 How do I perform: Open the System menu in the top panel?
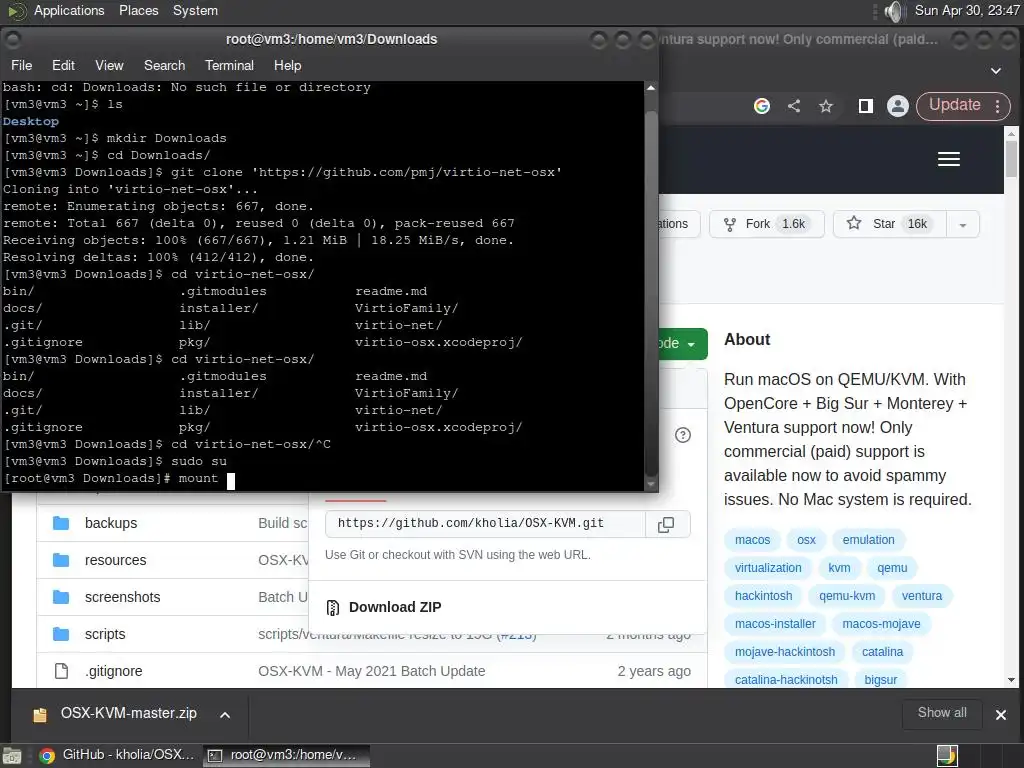coord(195,10)
